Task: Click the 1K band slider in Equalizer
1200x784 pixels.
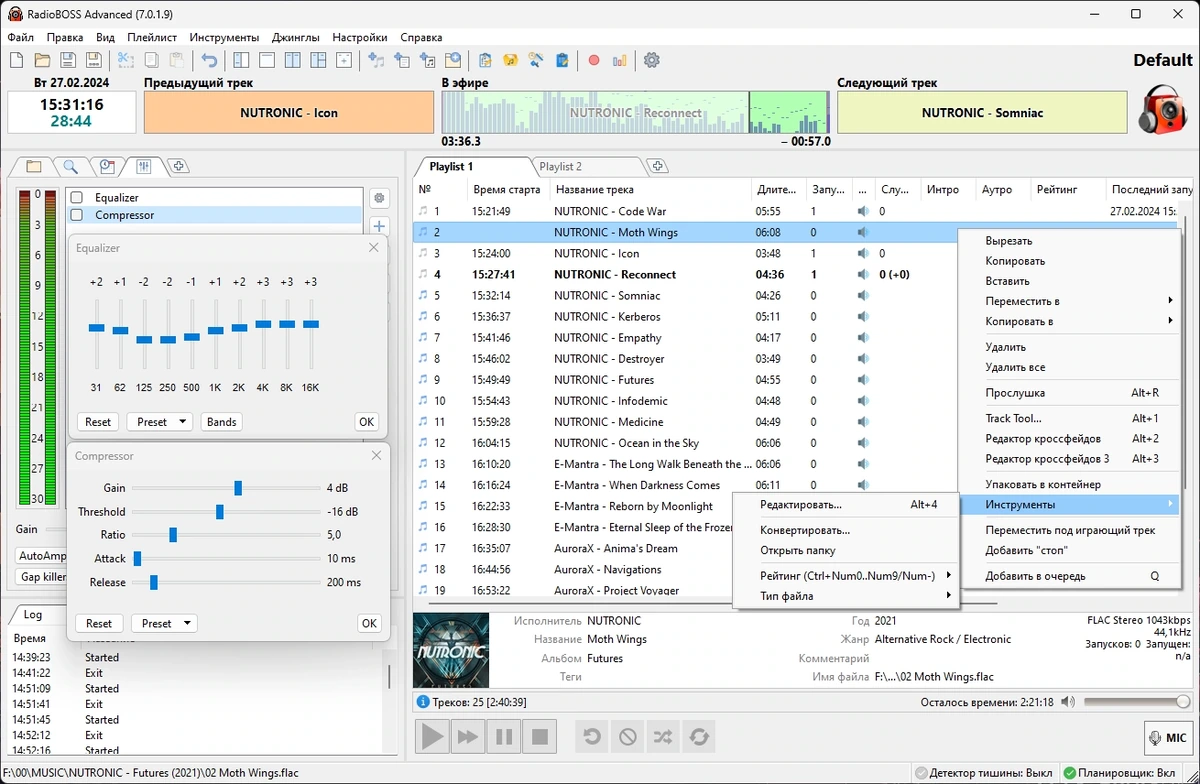Action: (215, 335)
